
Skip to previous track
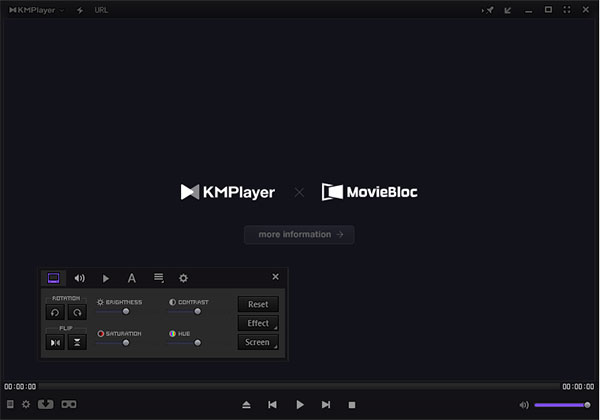click(272, 405)
